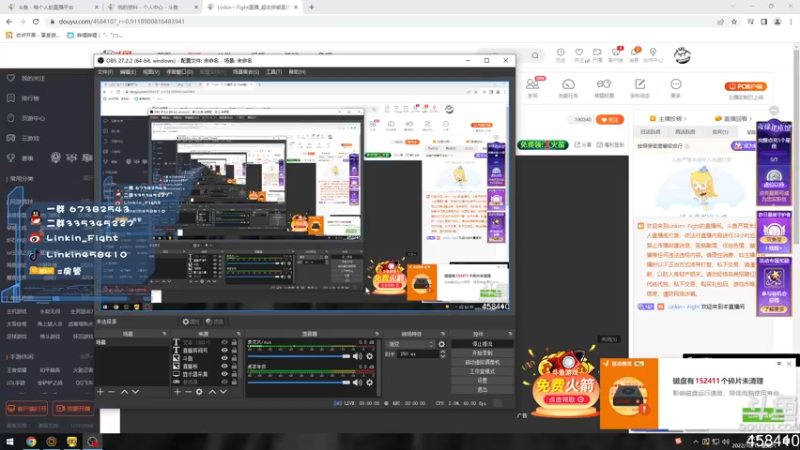Image resolution: width=800 pixels, height=450 pixels.
Task: Open settings gear of first mixer audio track
Action: tap(369, 356)
